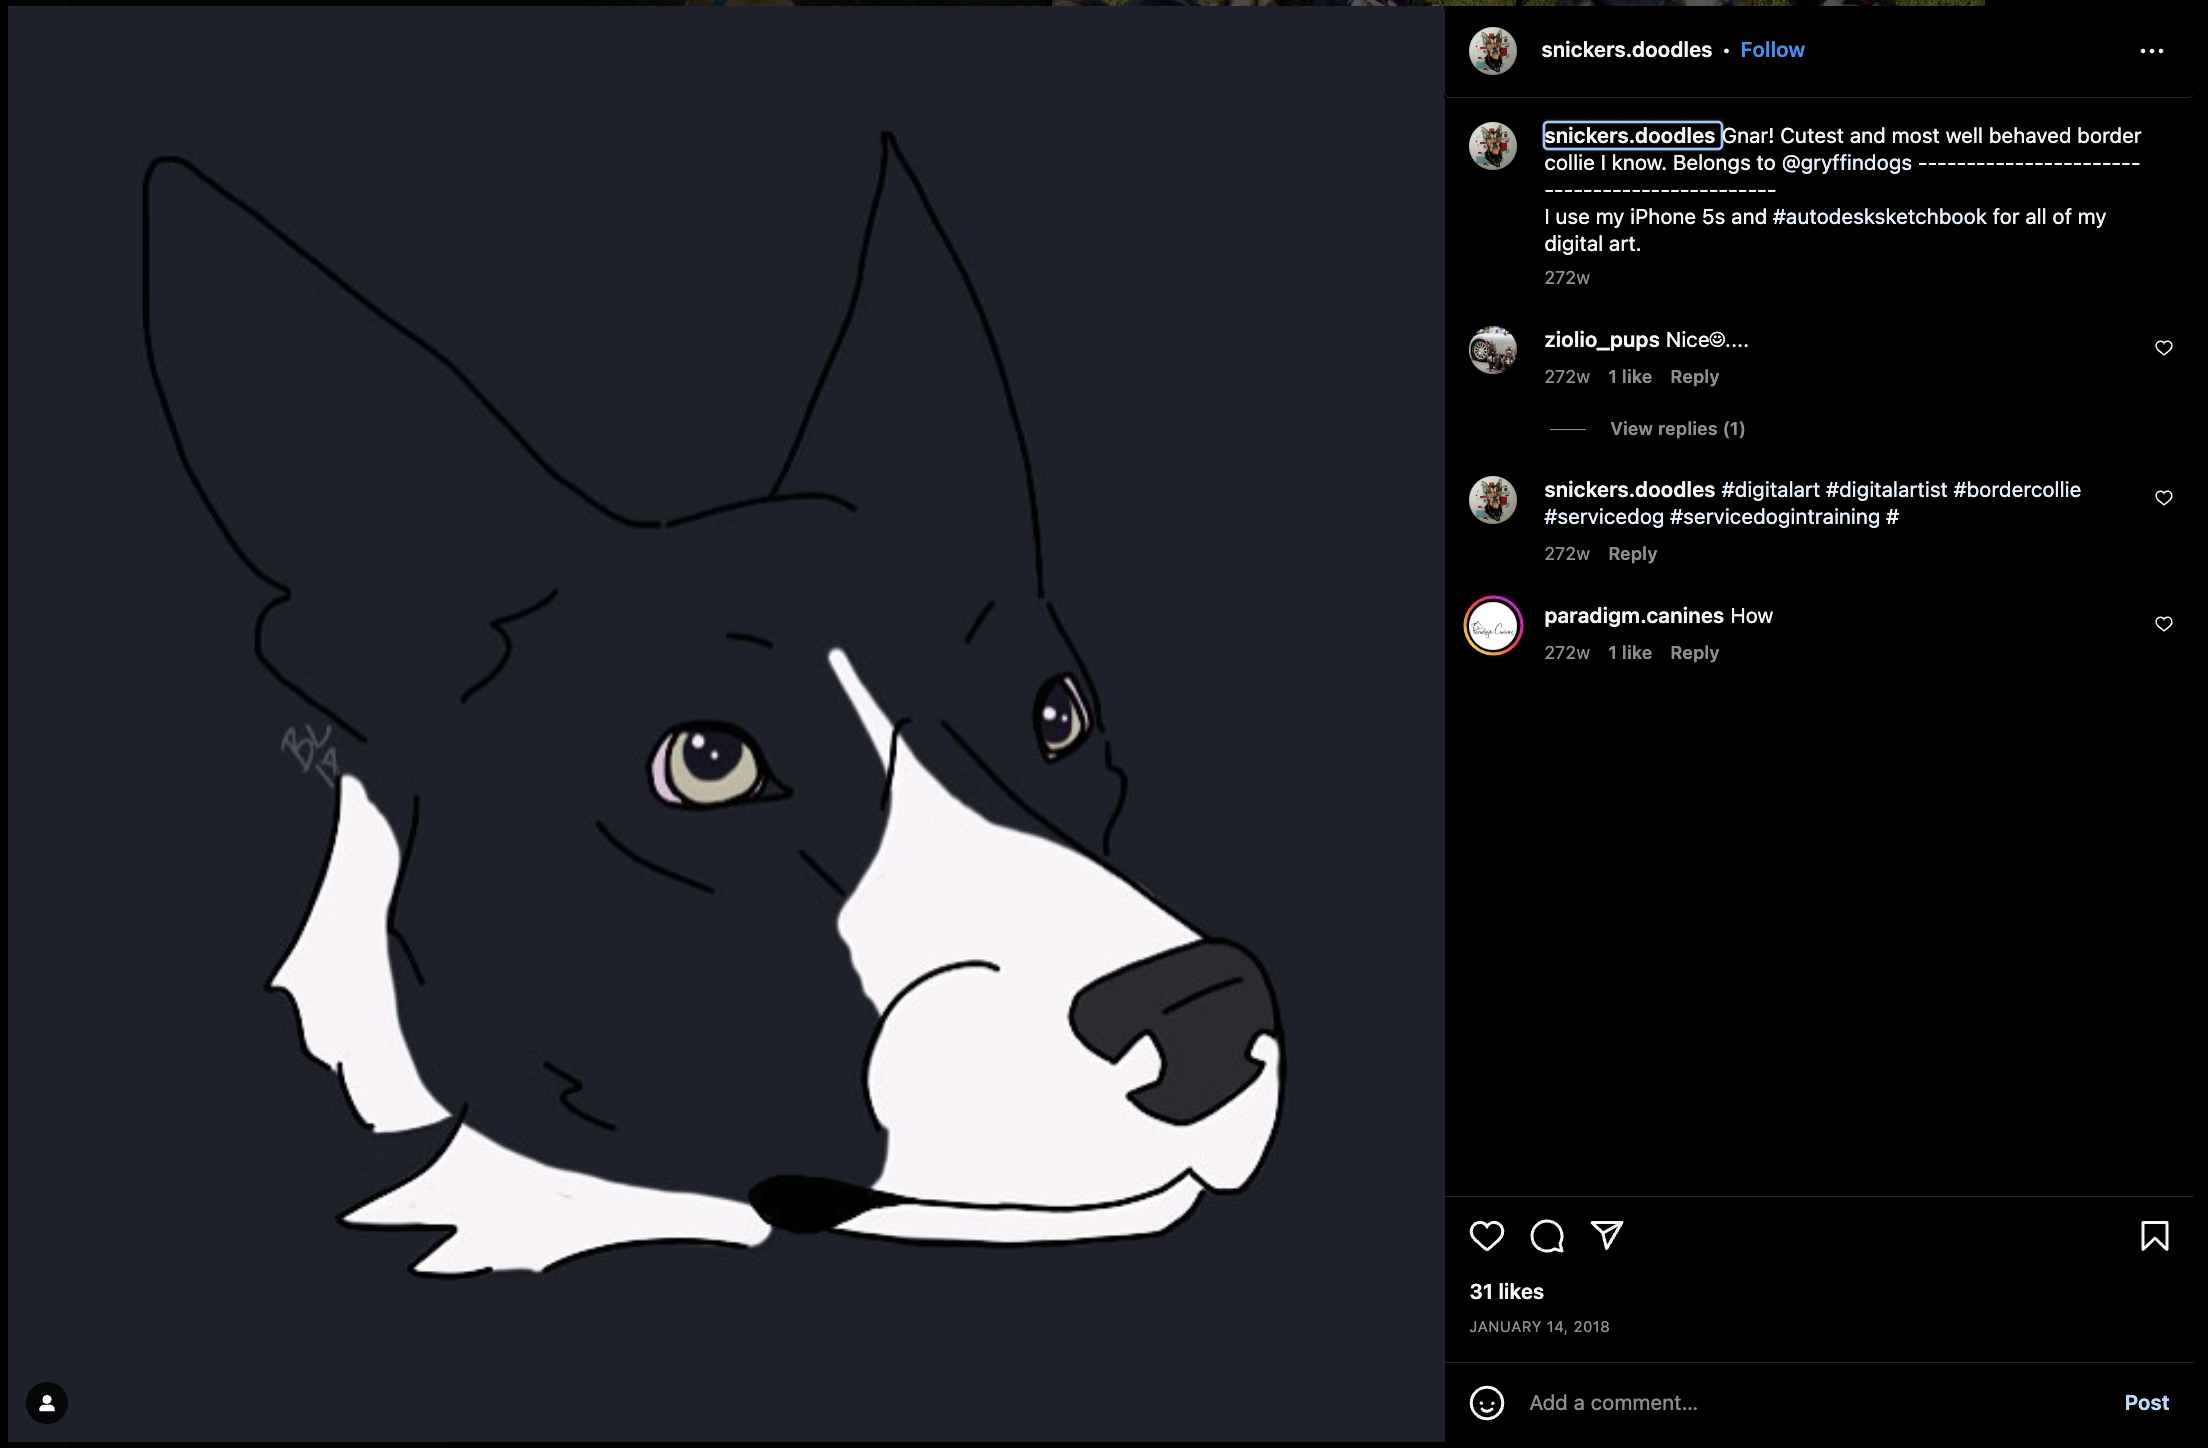Open the #digitalartist hashtag
2208x1448 pixels.
point(1886,490)
